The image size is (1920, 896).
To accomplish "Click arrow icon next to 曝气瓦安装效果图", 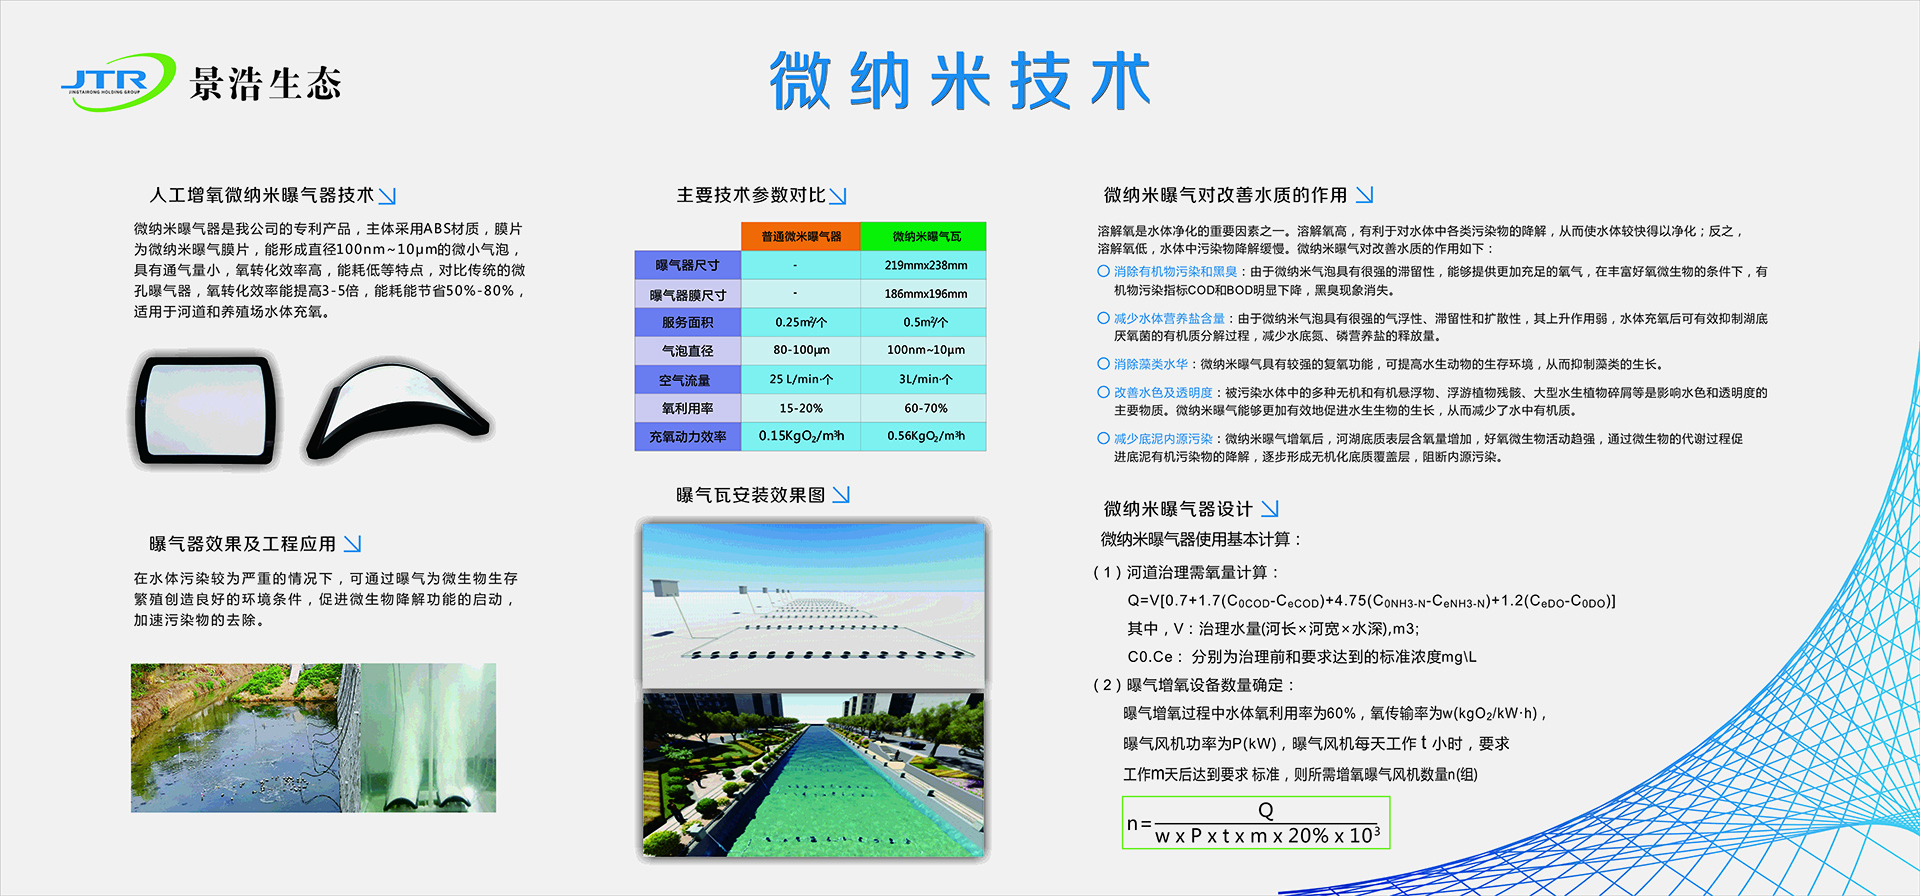I will click(x=841, y=495).
